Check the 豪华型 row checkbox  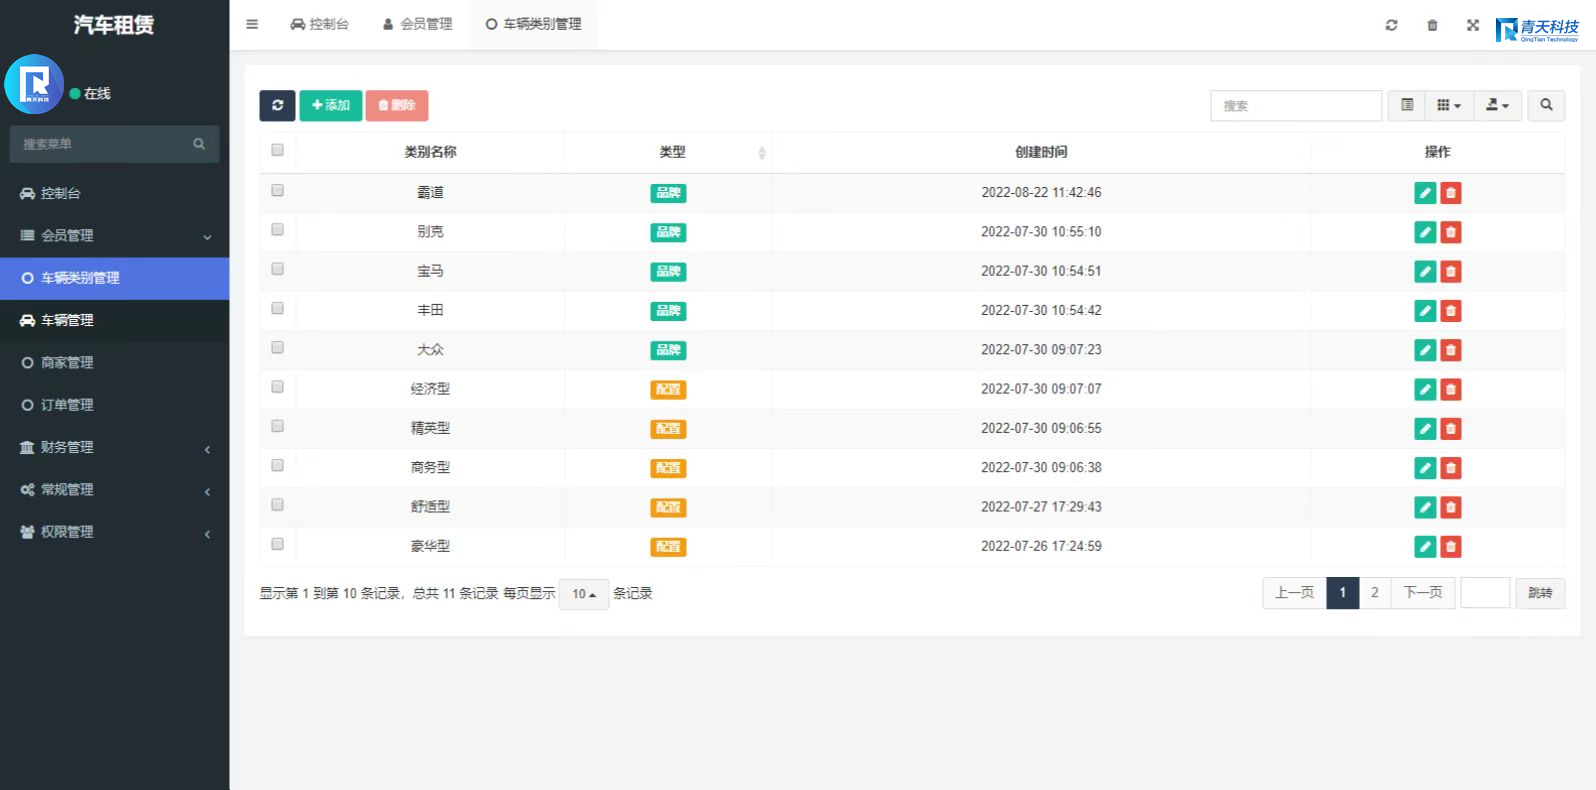[x=277, y=544]
